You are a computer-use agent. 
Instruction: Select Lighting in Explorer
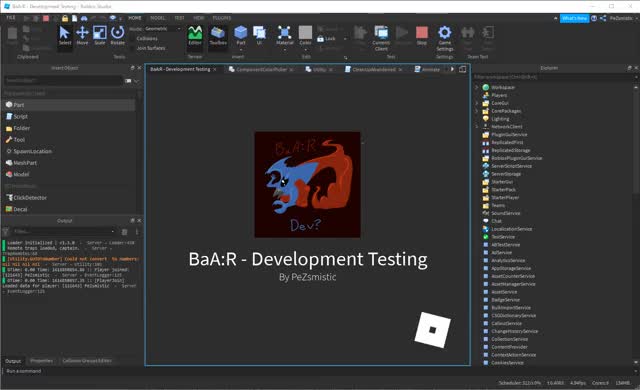pyautogui.click(x=500, y=119)
